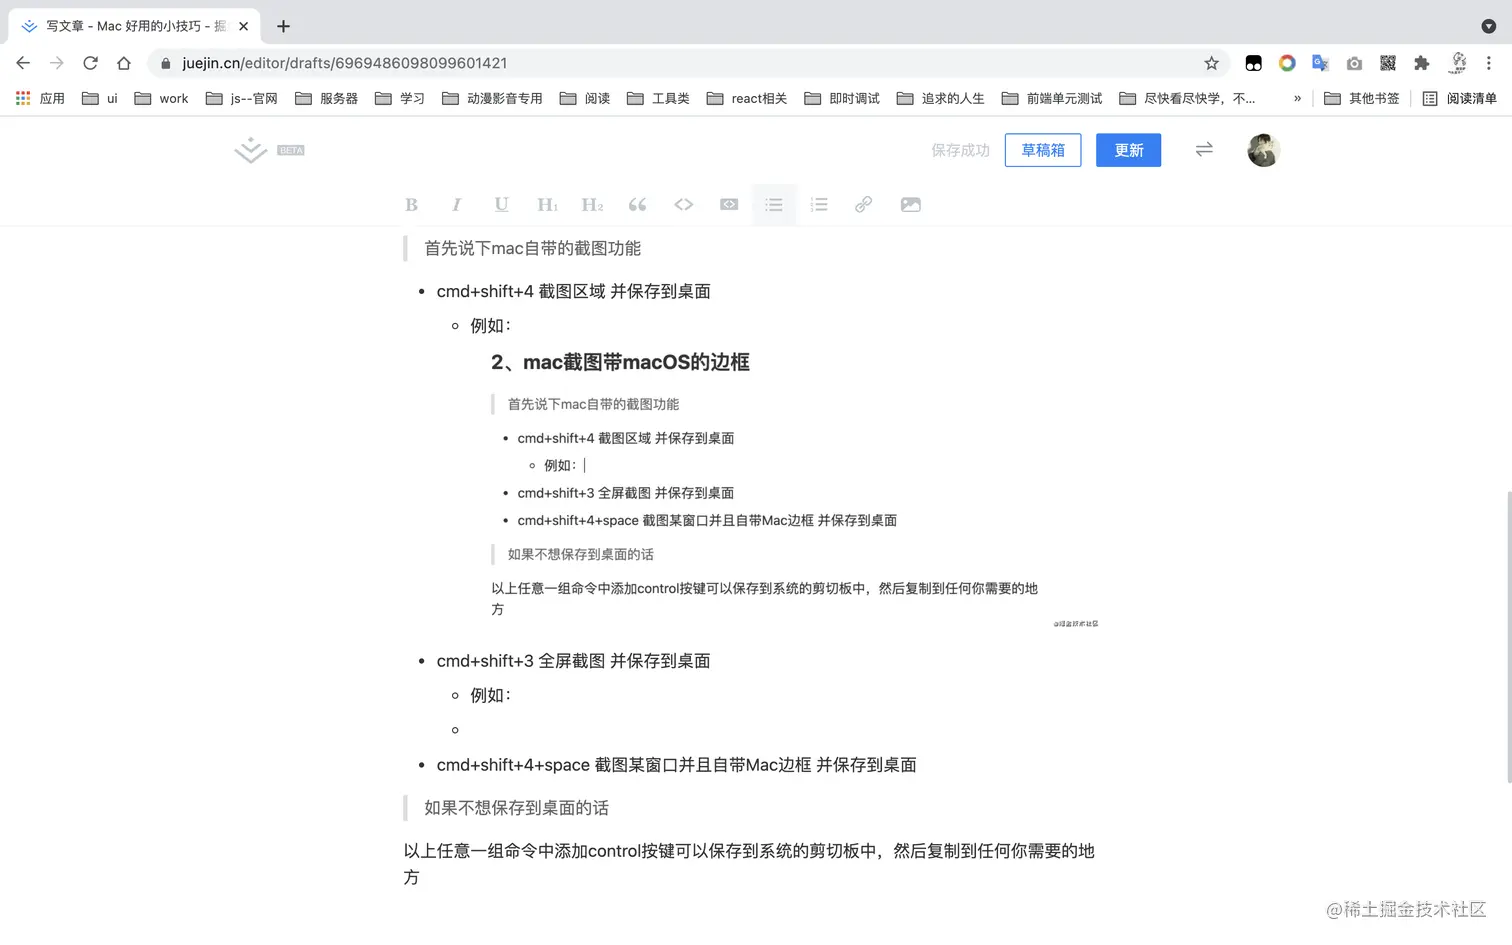1512x945 pixels.
Task: Click the Juejin logo in header
Action: coord(250,150)
